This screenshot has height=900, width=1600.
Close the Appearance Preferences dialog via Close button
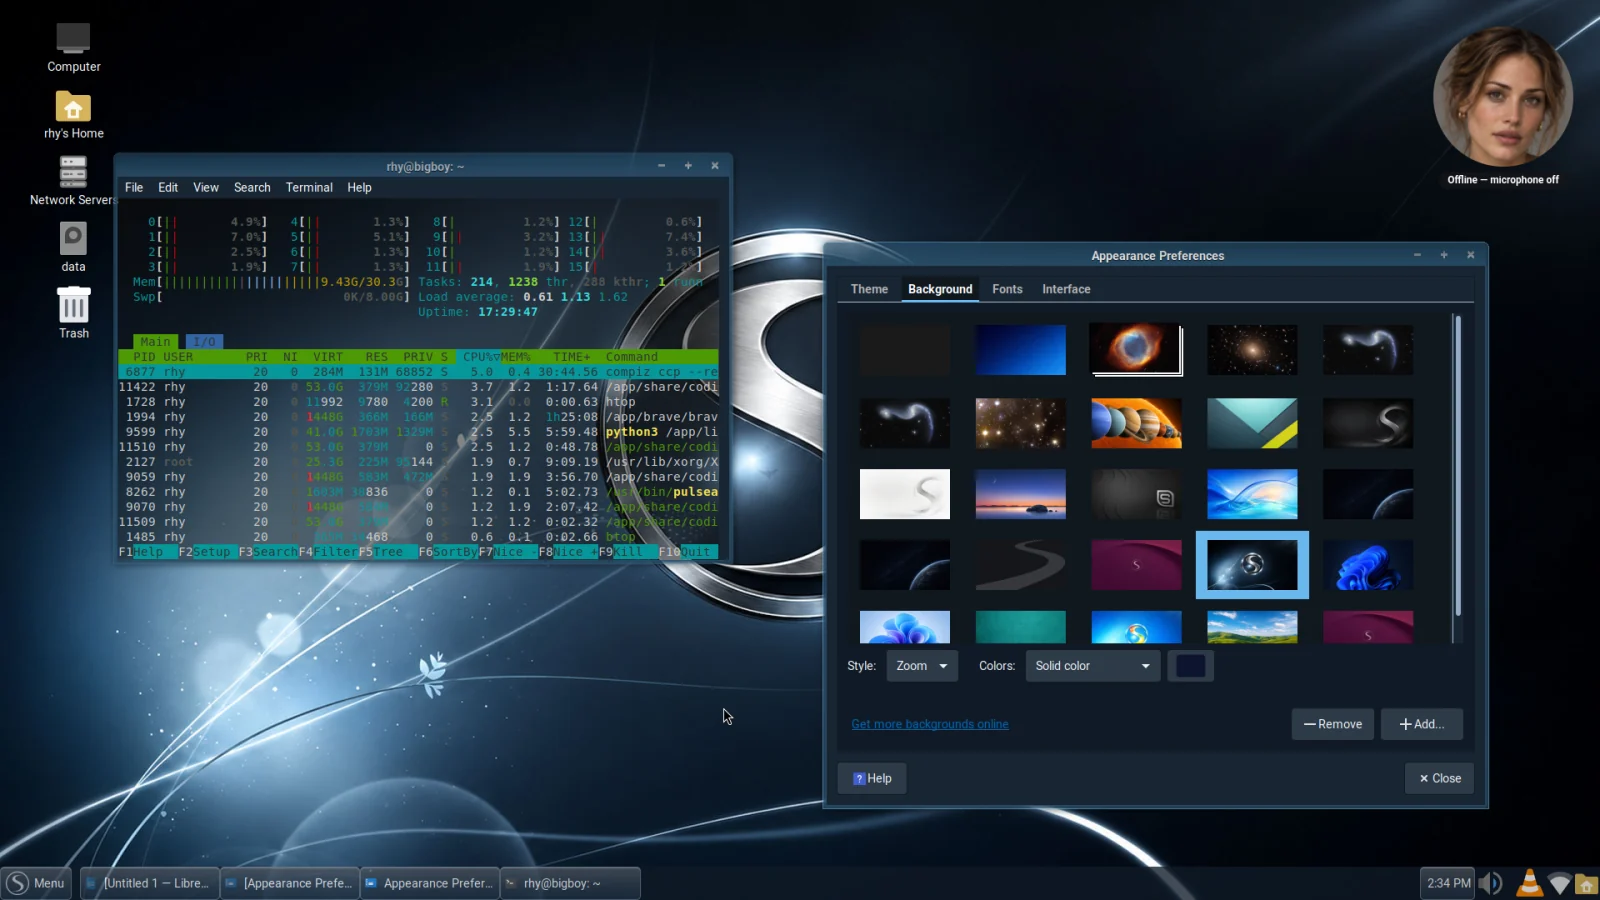click(1440, 778)
